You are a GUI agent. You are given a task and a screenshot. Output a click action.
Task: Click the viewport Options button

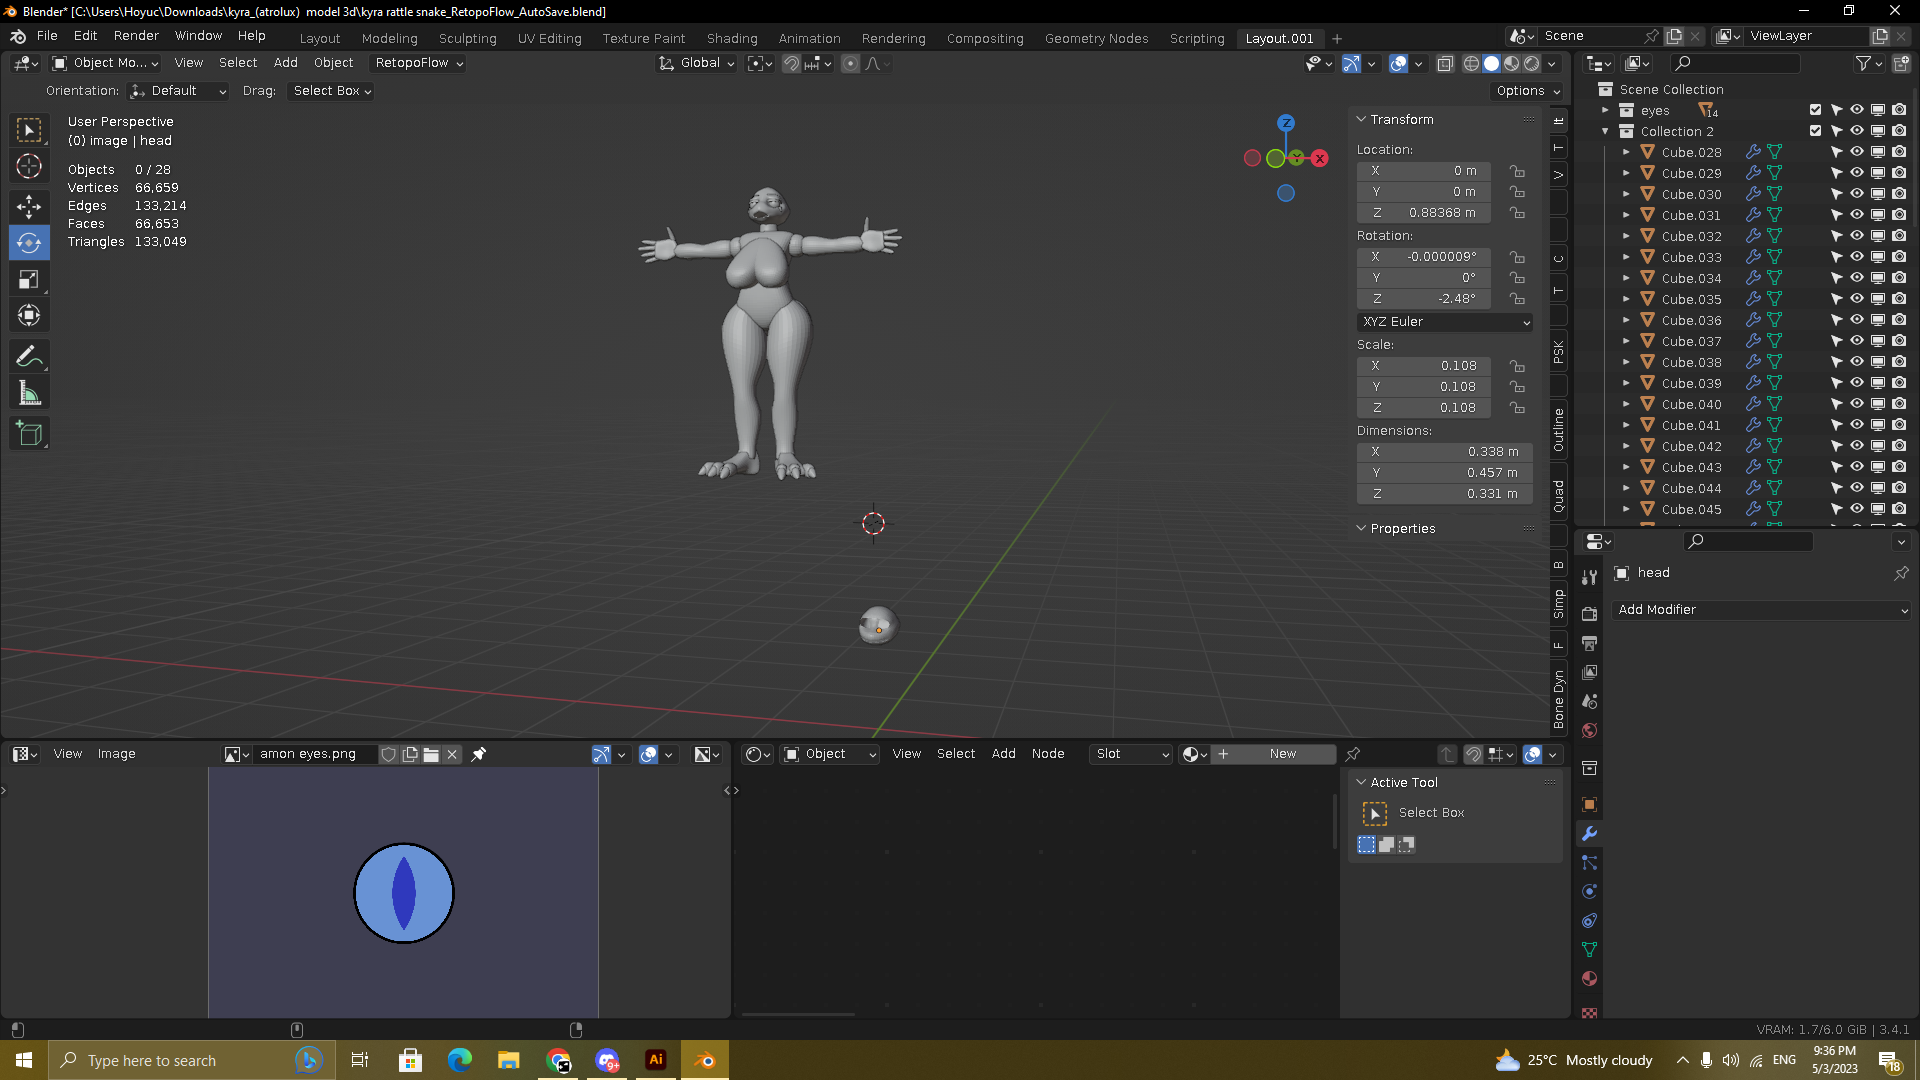point(1527,91)
